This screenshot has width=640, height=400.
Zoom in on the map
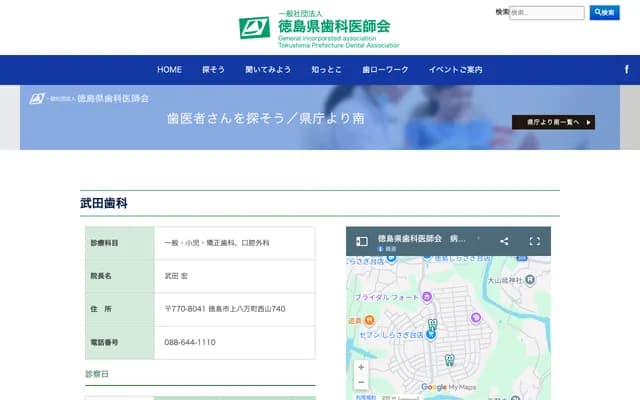(361, 367)
